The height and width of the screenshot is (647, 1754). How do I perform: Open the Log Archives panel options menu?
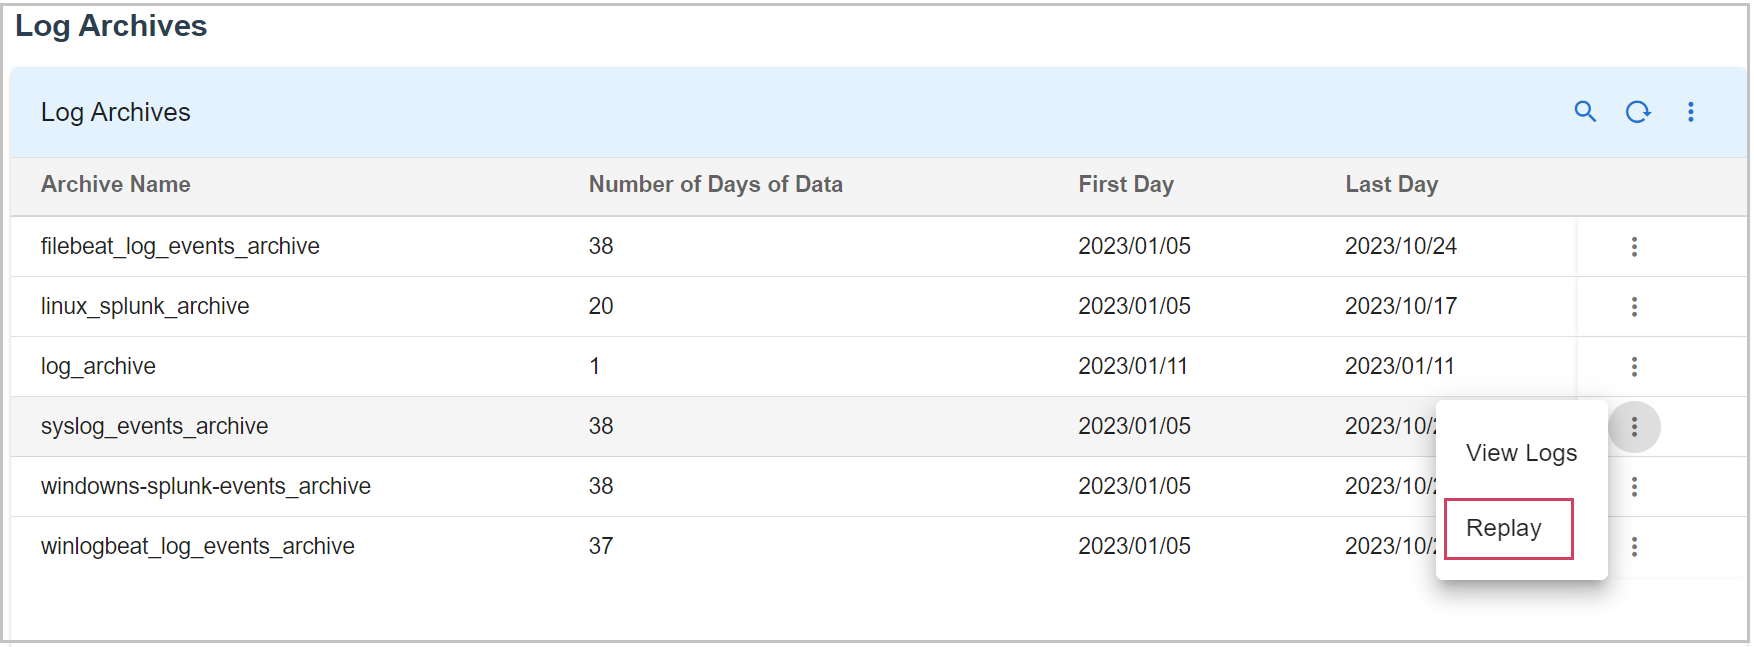tap(1691, 112)
